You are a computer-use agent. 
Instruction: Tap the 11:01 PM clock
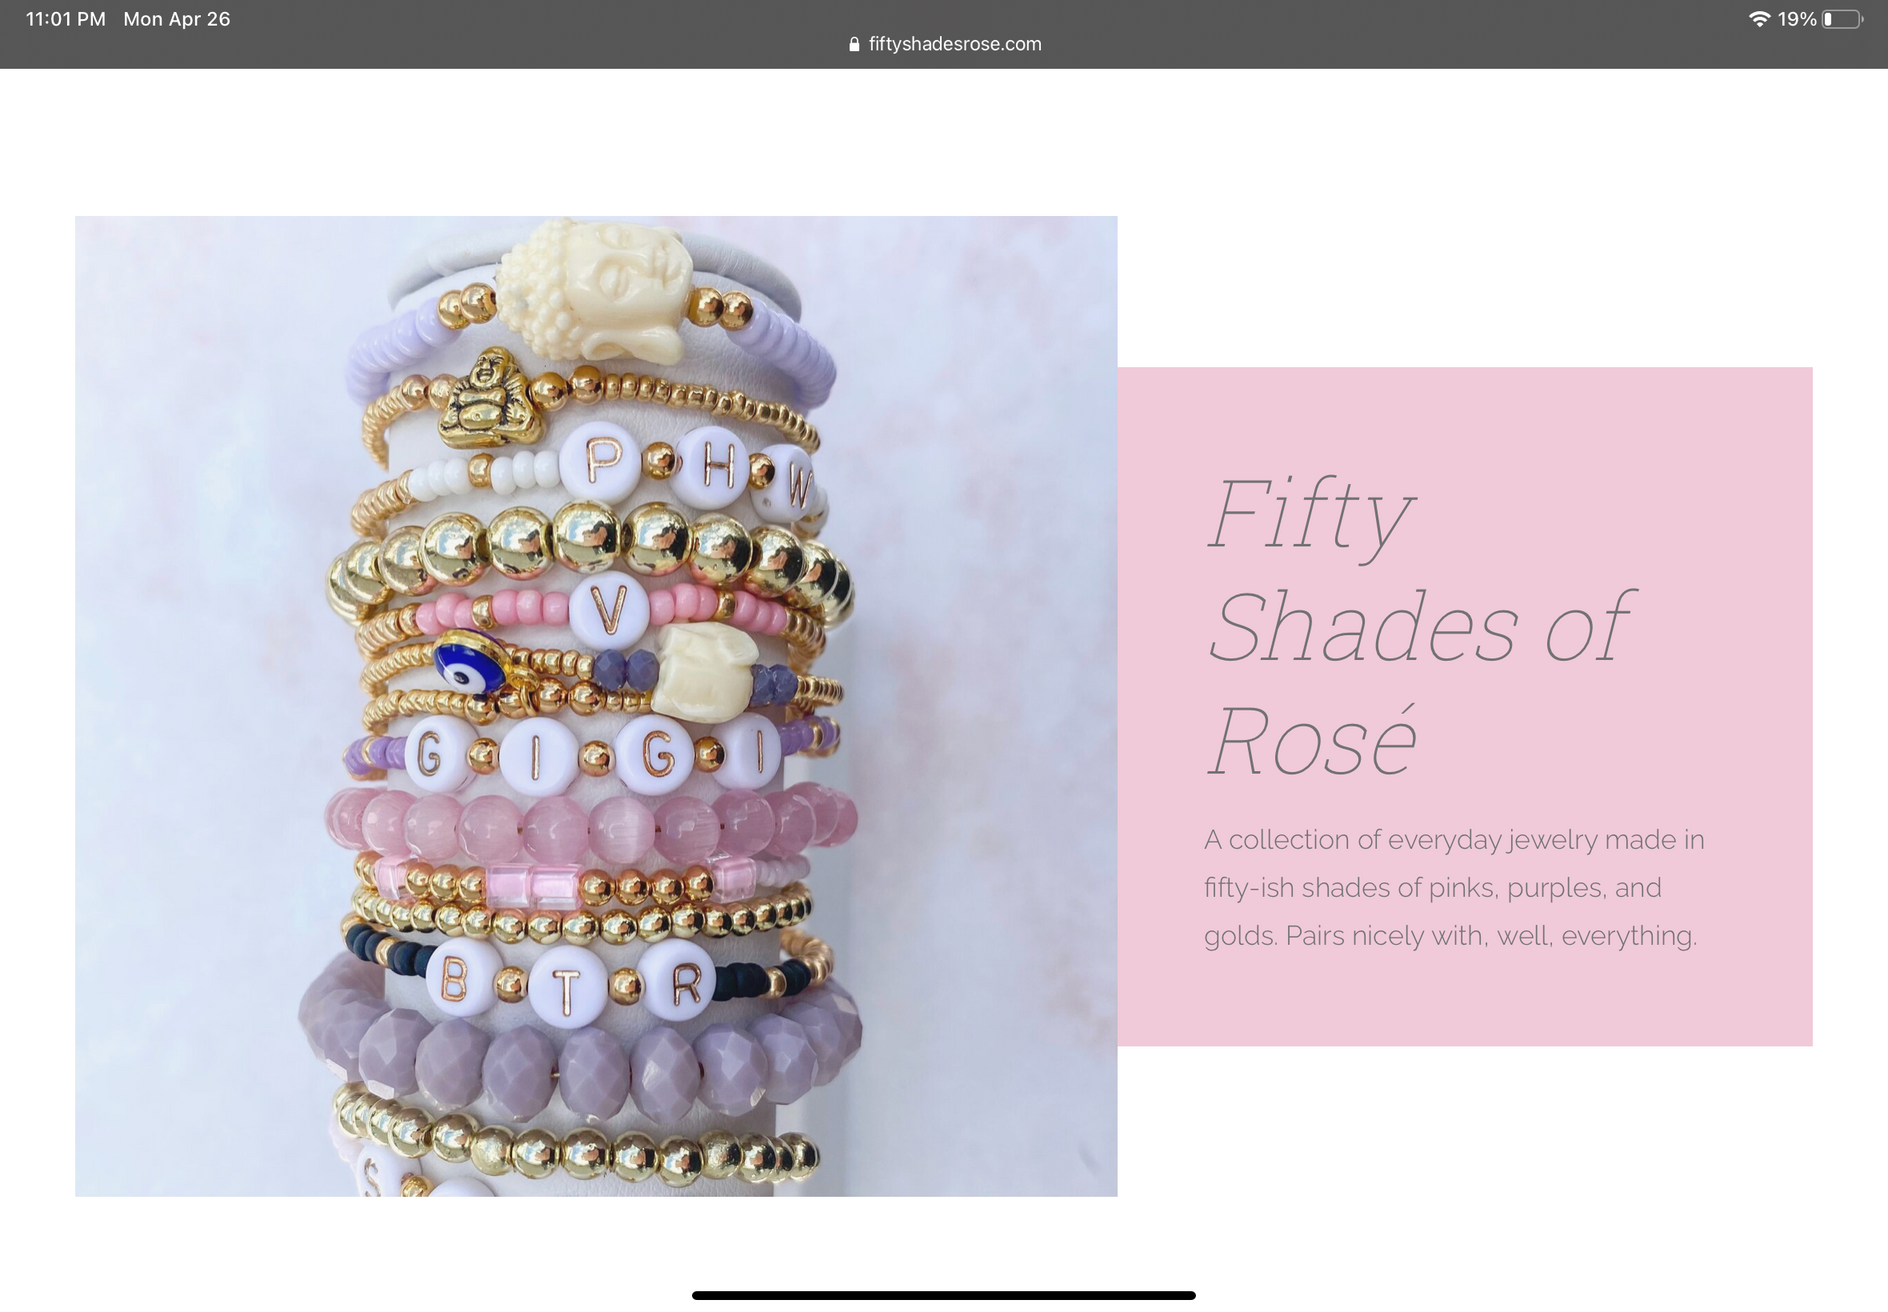click(66, 19)
